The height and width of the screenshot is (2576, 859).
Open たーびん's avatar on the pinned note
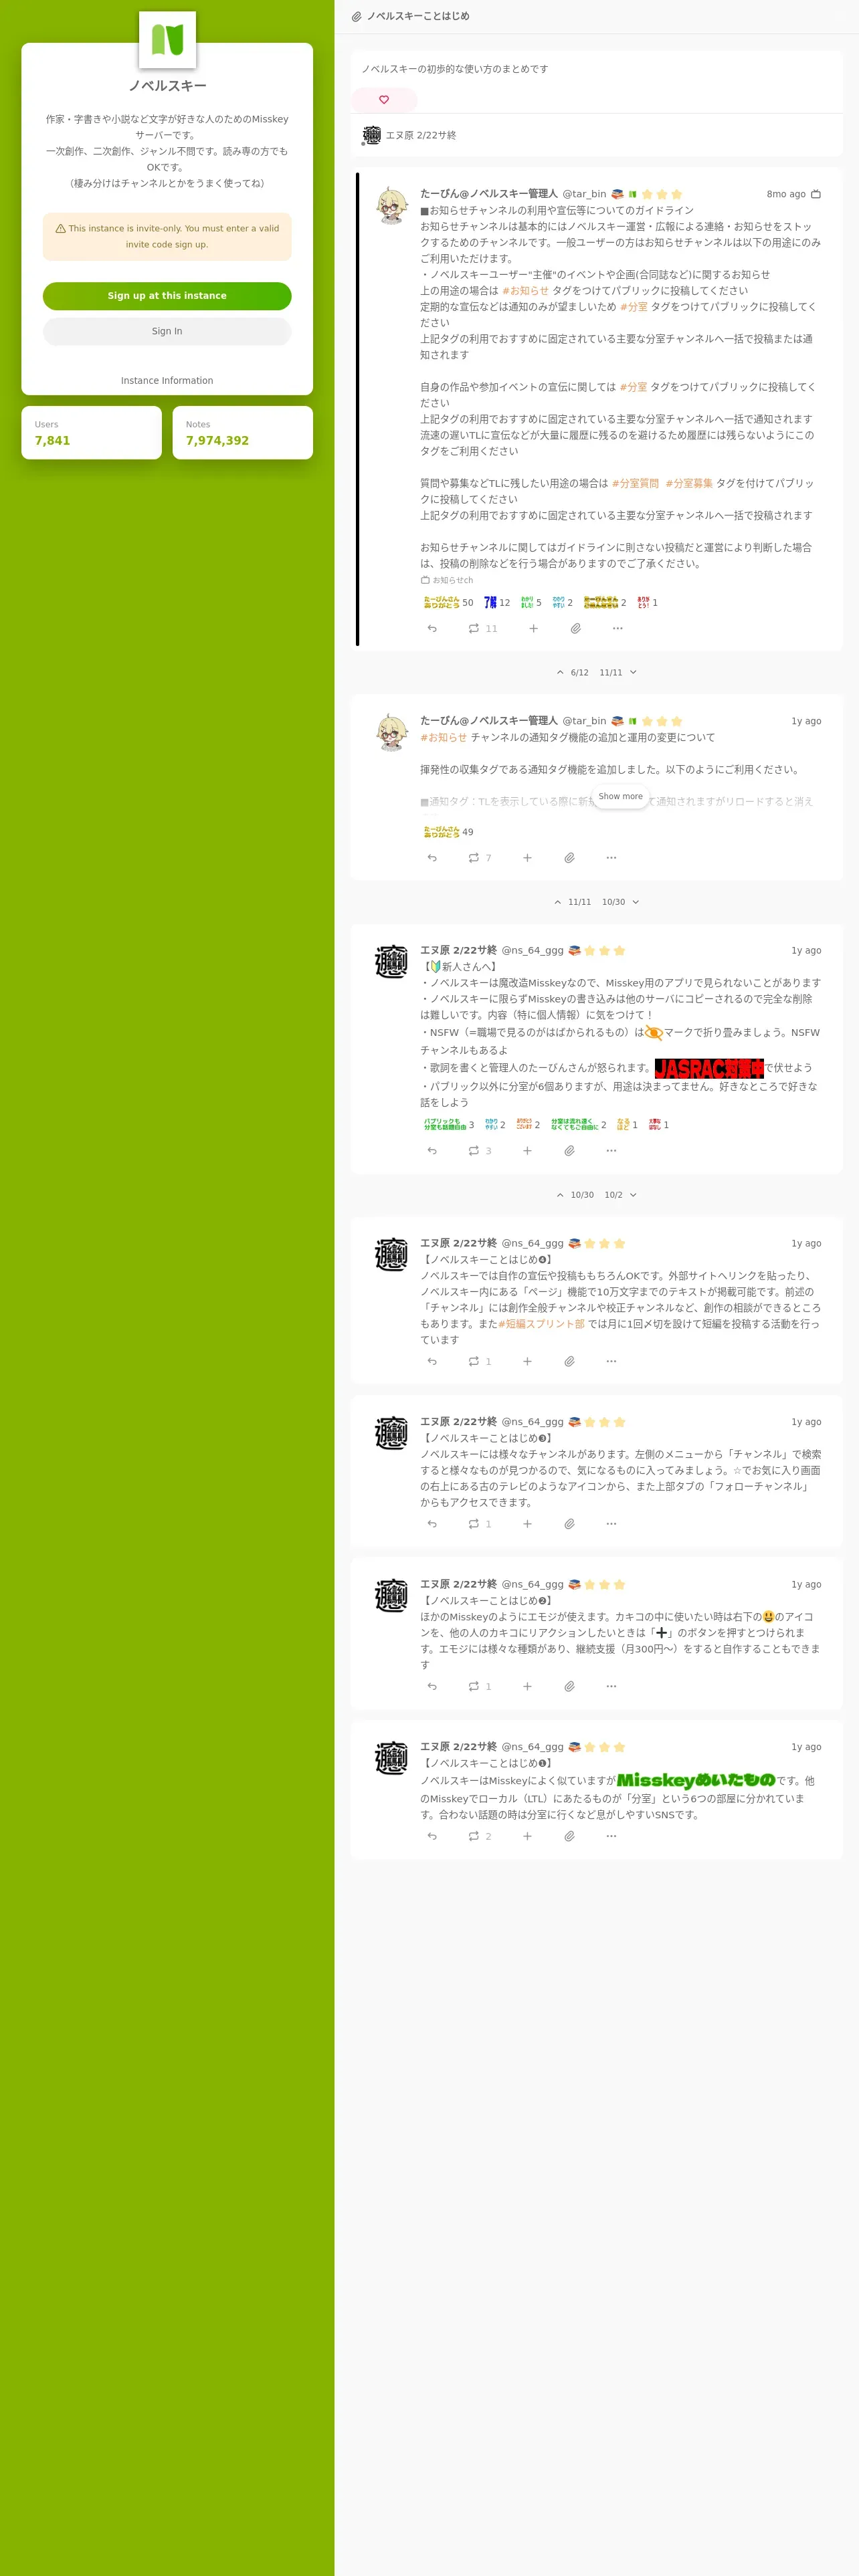tap(391, 205)
